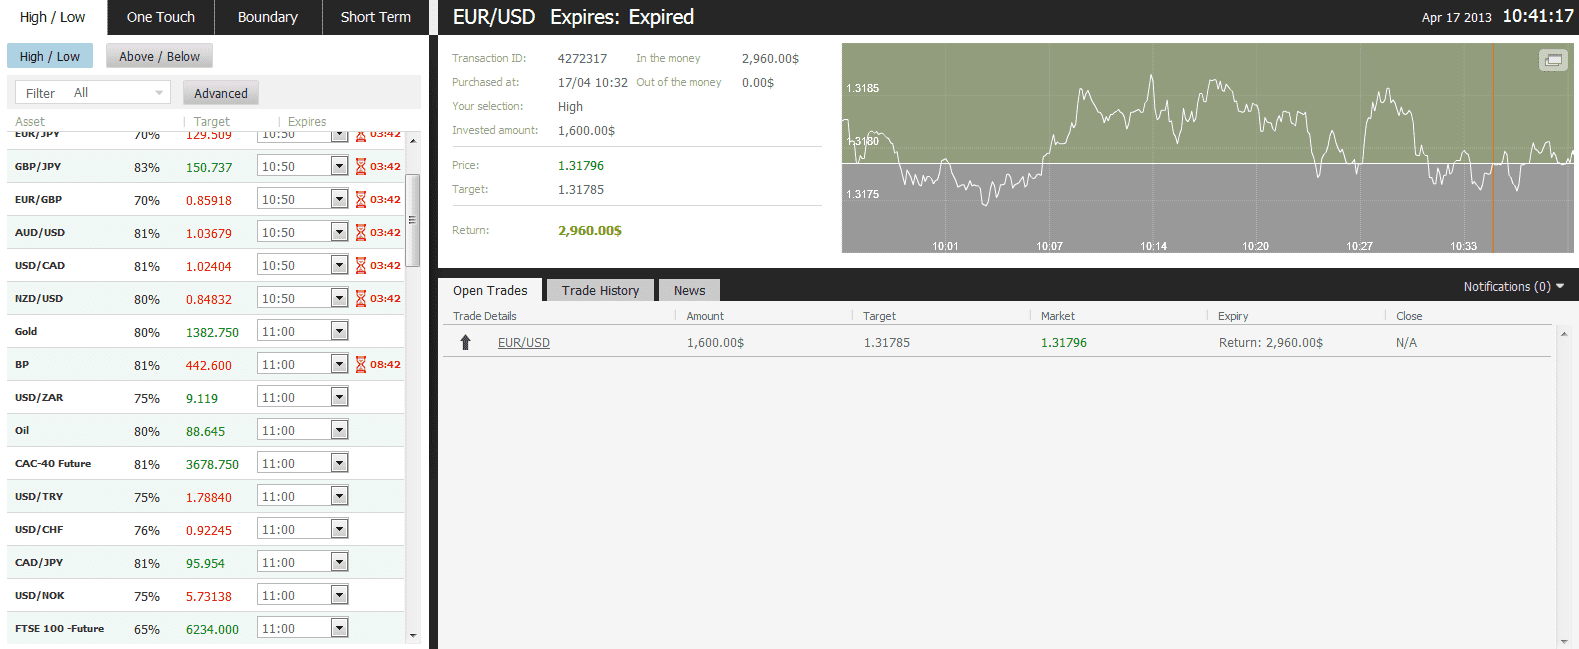Click the Advanced filter button
This screenshot has width=1579, height=649.
coord(221,93)
